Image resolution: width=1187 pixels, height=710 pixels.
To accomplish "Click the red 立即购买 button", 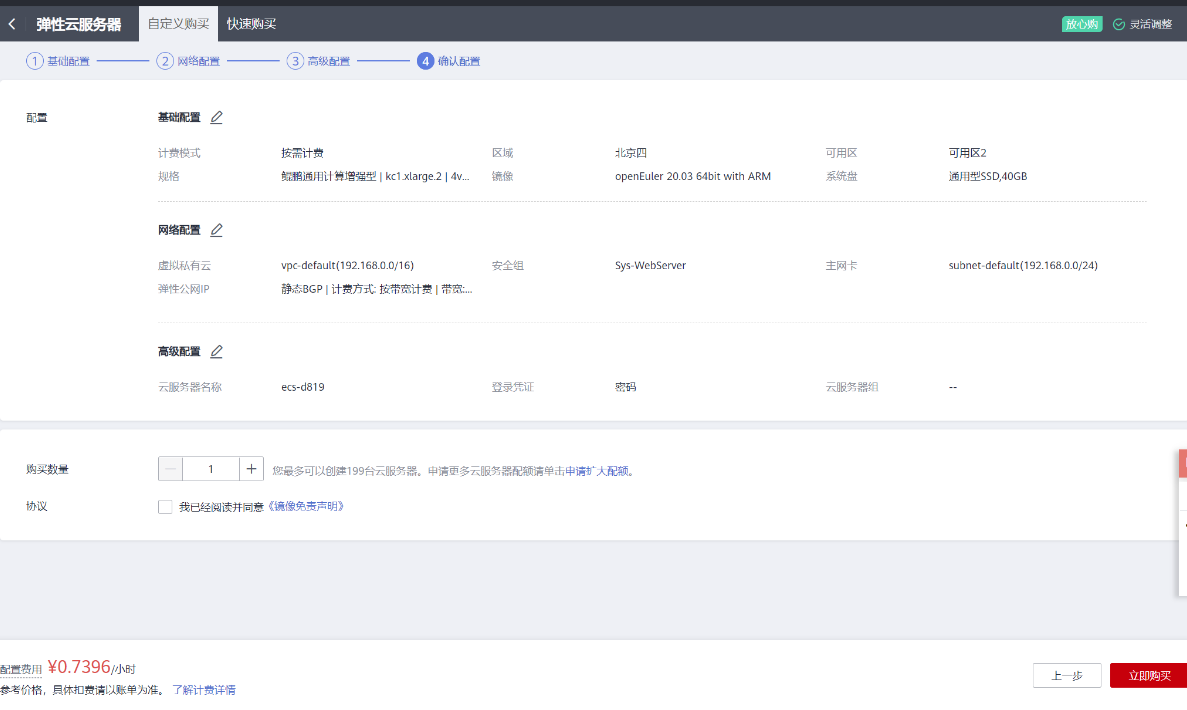I will 1148,675.
